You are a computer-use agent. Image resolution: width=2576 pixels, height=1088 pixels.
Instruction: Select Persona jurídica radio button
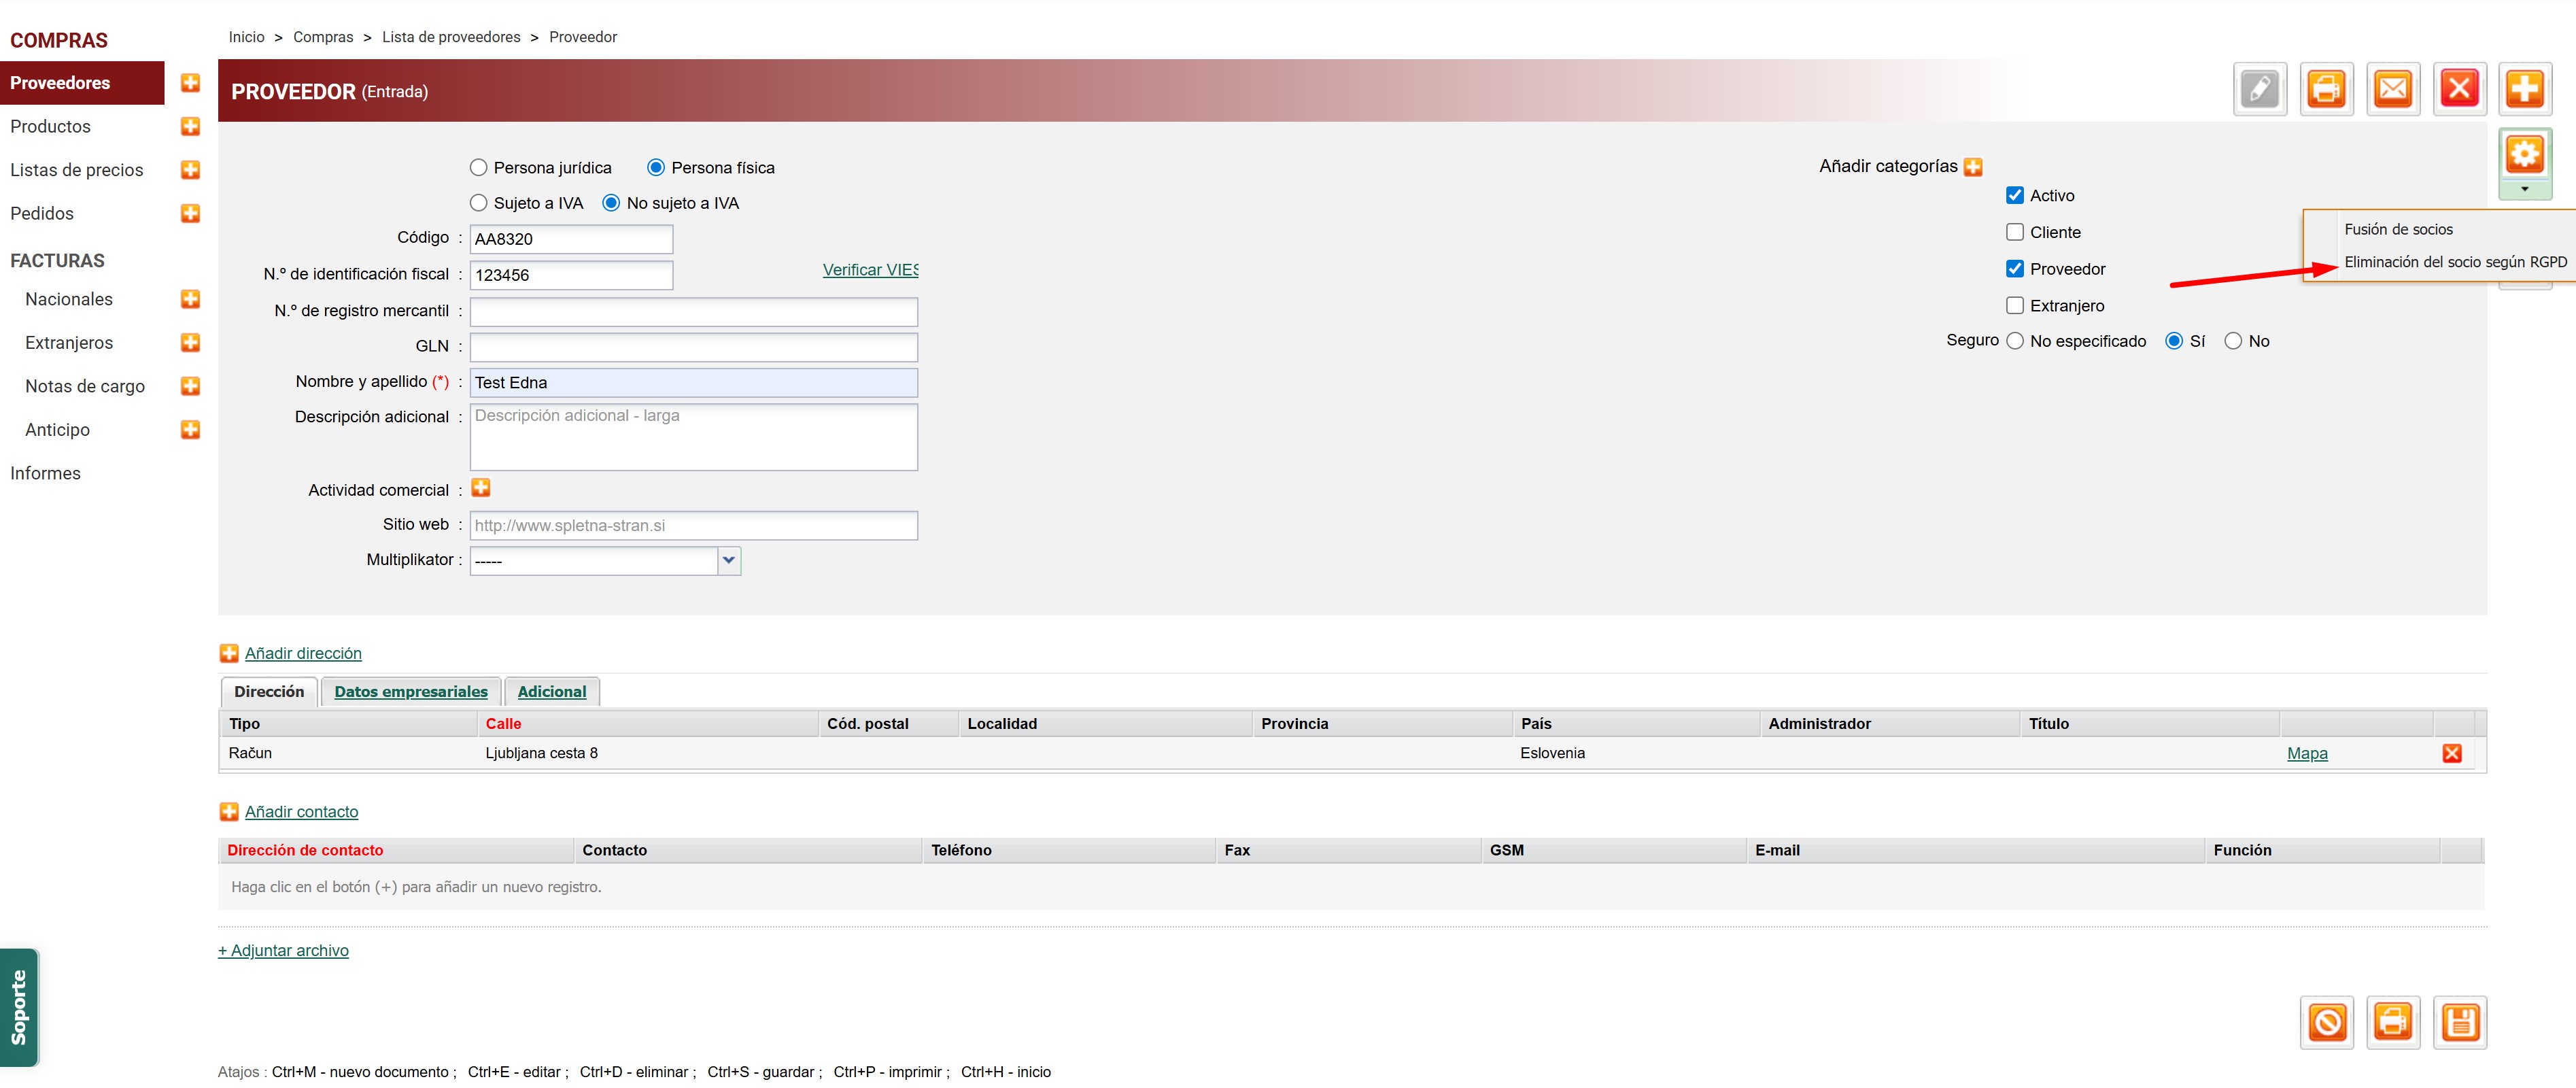coord(479,168)
